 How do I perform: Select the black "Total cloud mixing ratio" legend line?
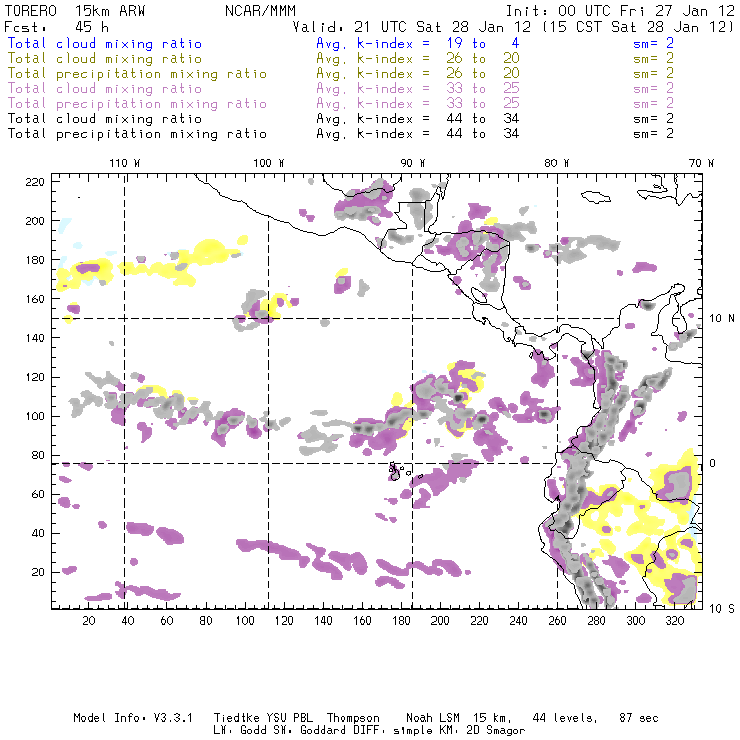105,118
